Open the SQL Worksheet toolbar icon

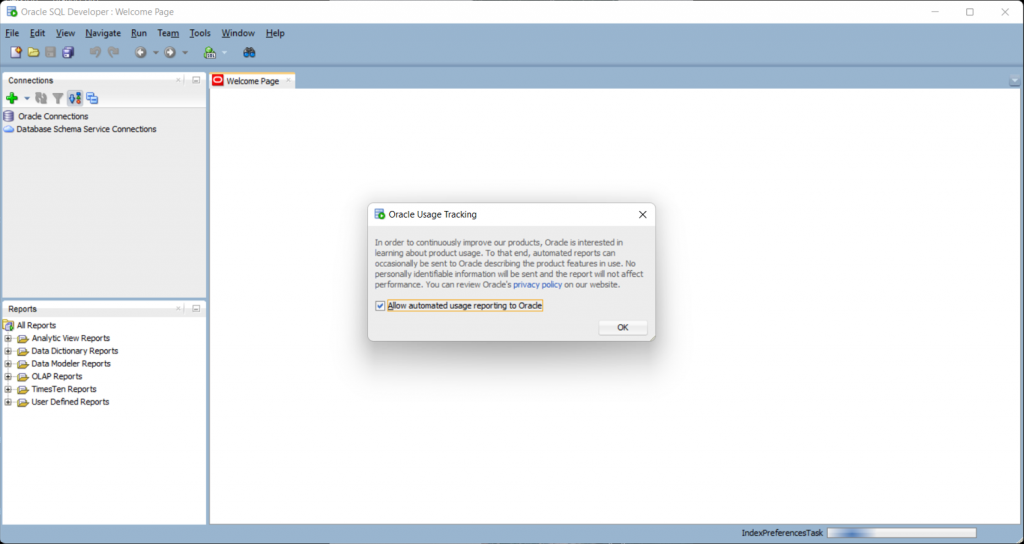click(x=210, y=52)
